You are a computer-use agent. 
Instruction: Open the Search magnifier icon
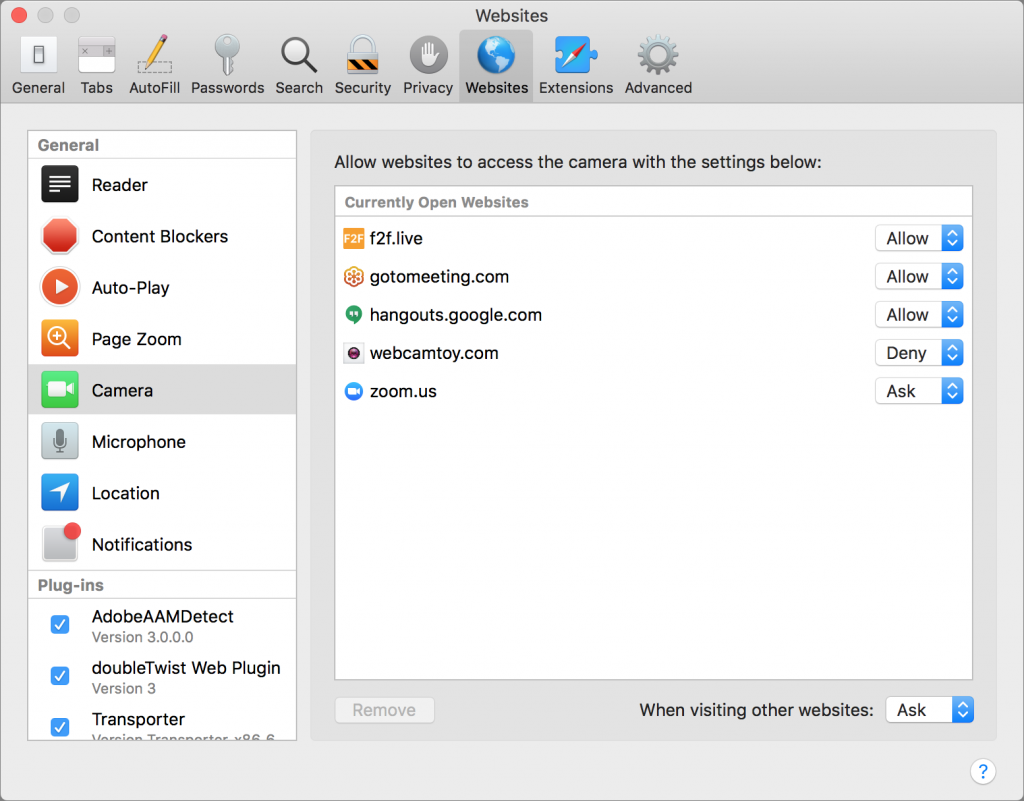[299, 55]
